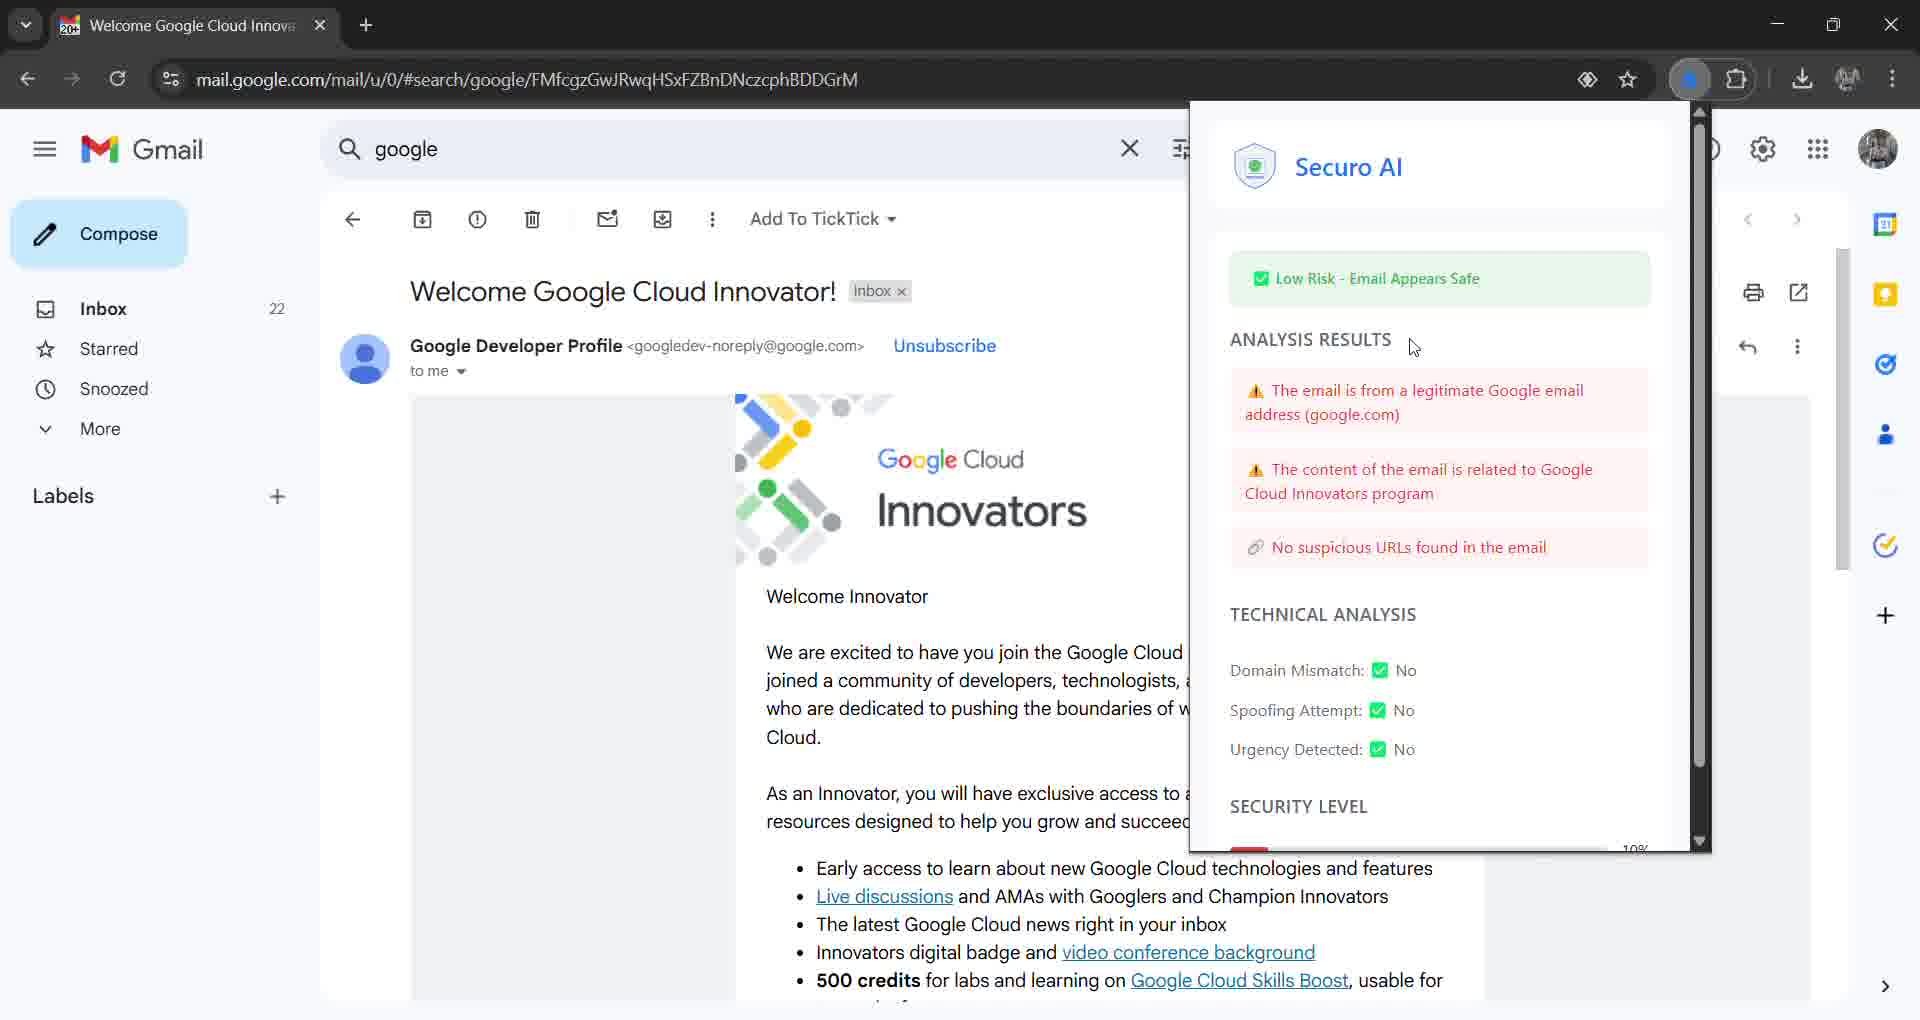Open the Chrome three-dot menu
Image resolution: width=1920 pixels, height=1020 pixels.
(x=1892, y=79)
